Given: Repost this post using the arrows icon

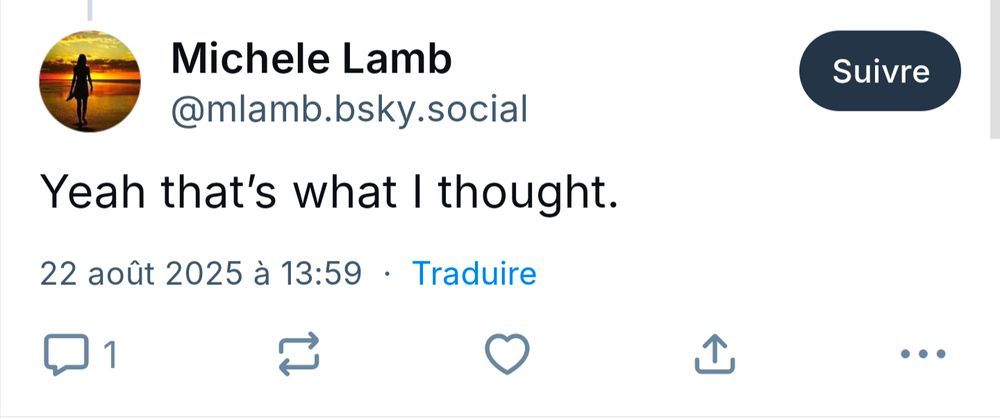Looking at the screenshot, I should 298,353.
